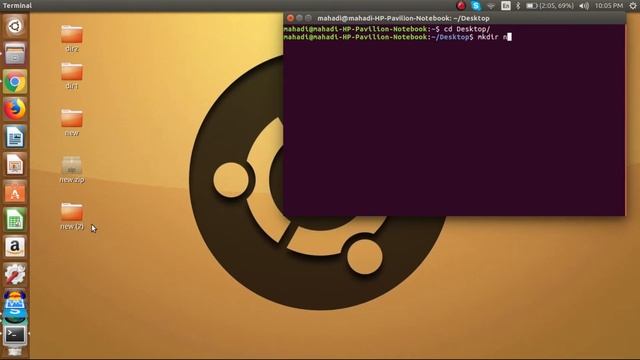
Task: Open the Skype indicator in top panel
Action: pyautogui.click(x=476, y=6)
